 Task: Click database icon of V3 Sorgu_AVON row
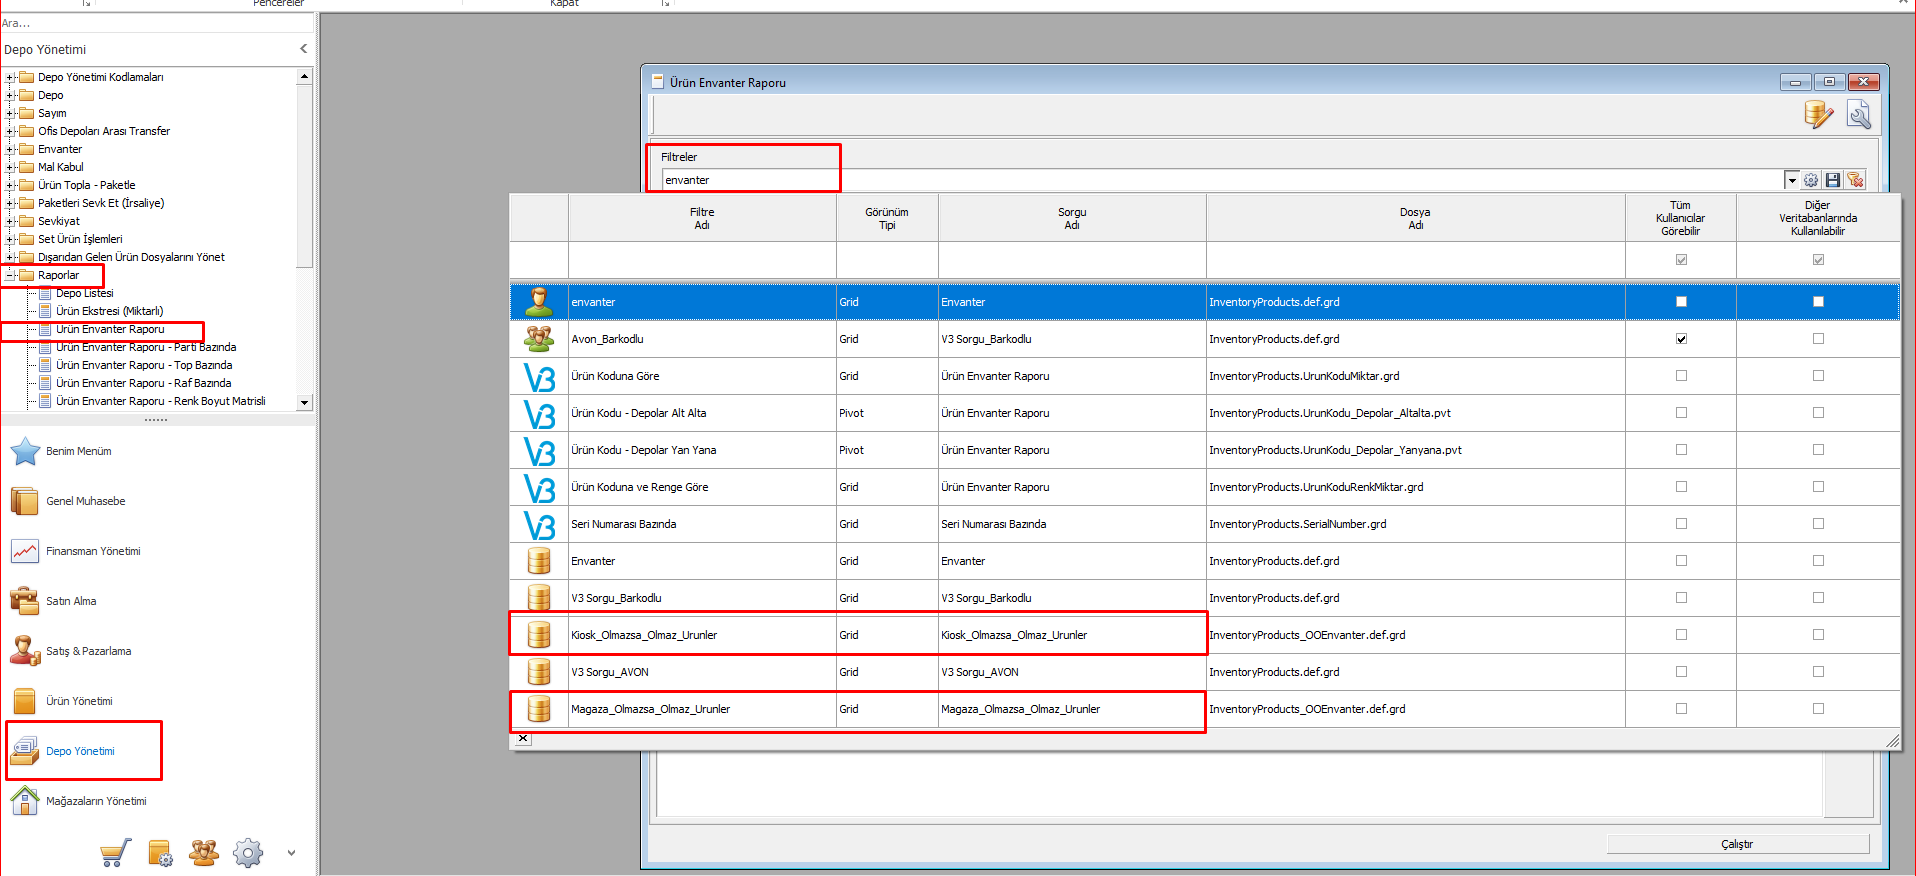539,672
